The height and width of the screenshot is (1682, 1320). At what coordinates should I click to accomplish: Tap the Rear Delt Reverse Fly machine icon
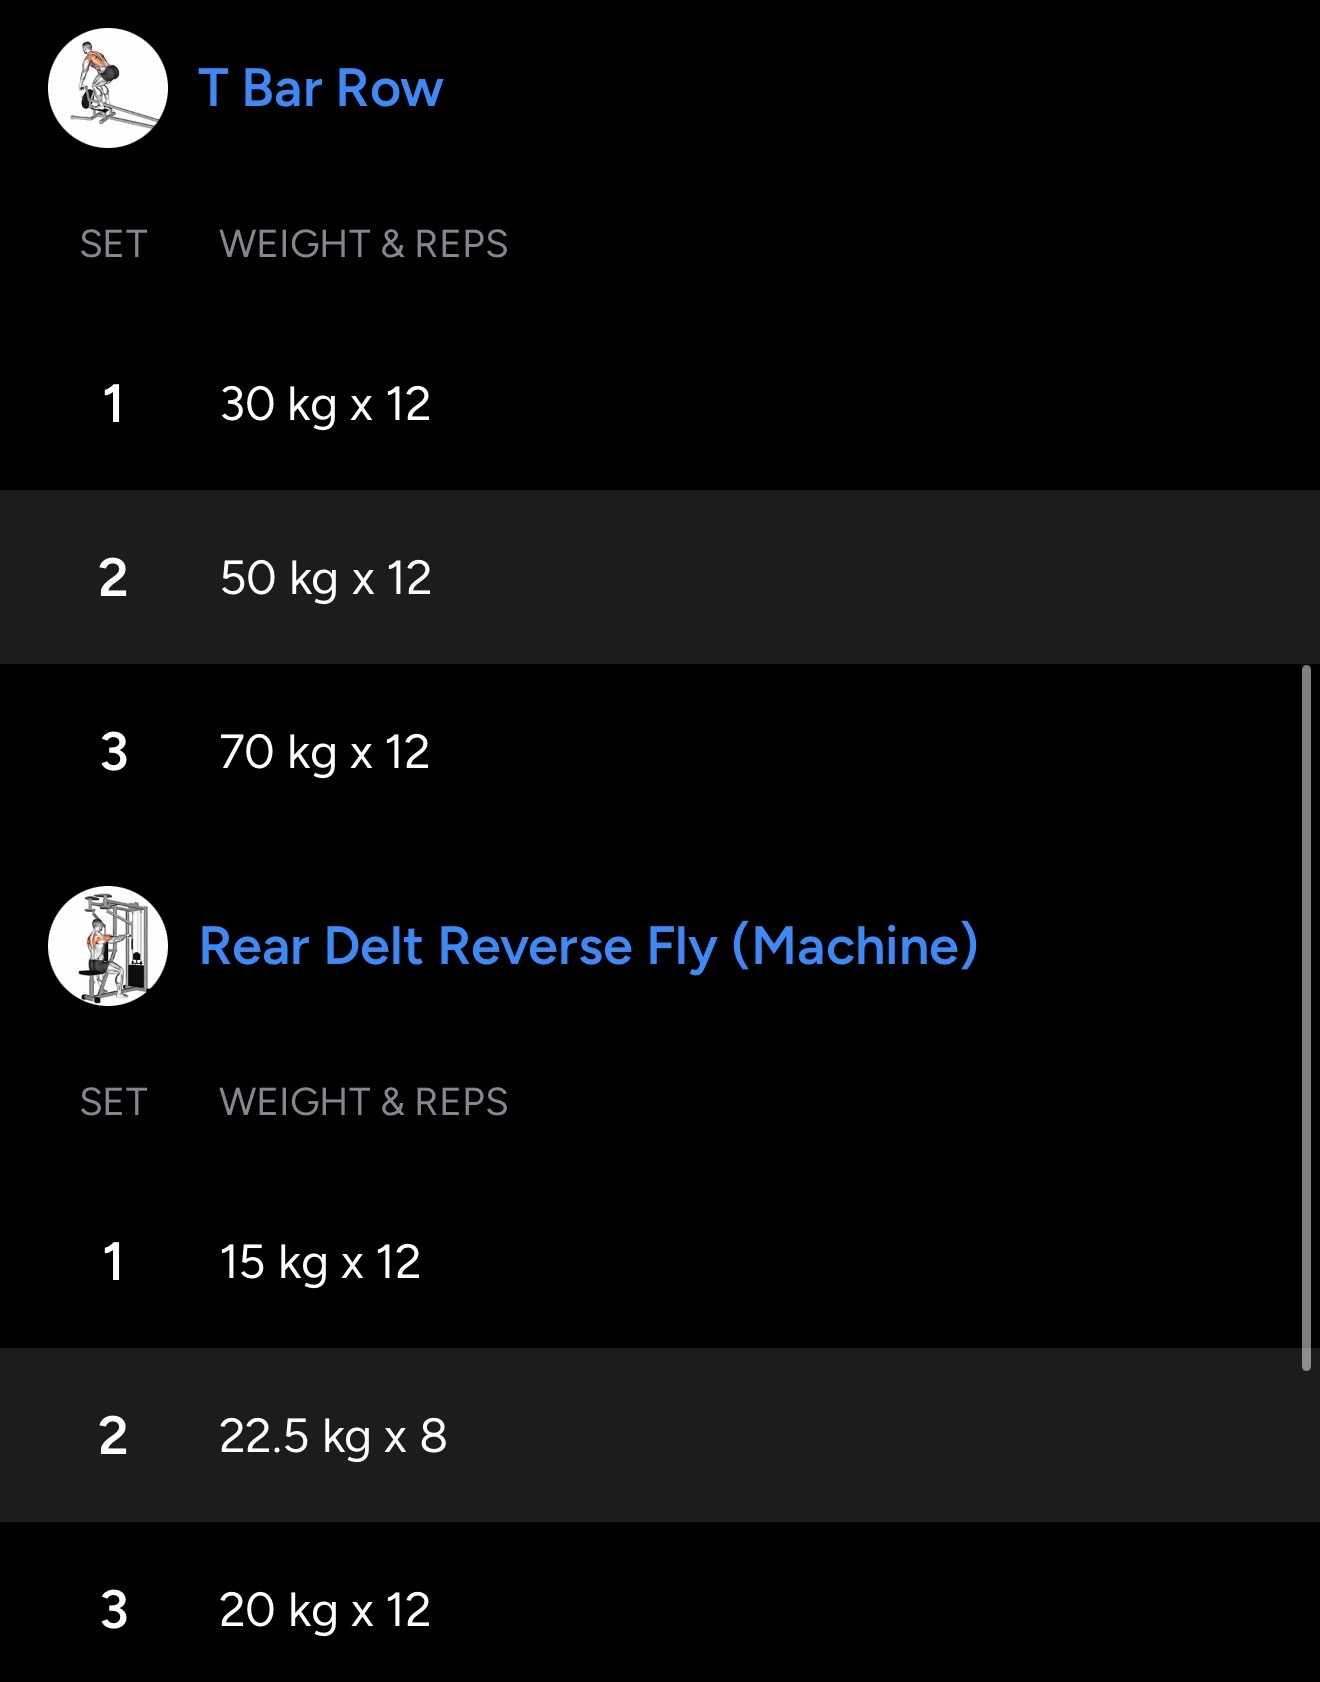tap(108, 946)
